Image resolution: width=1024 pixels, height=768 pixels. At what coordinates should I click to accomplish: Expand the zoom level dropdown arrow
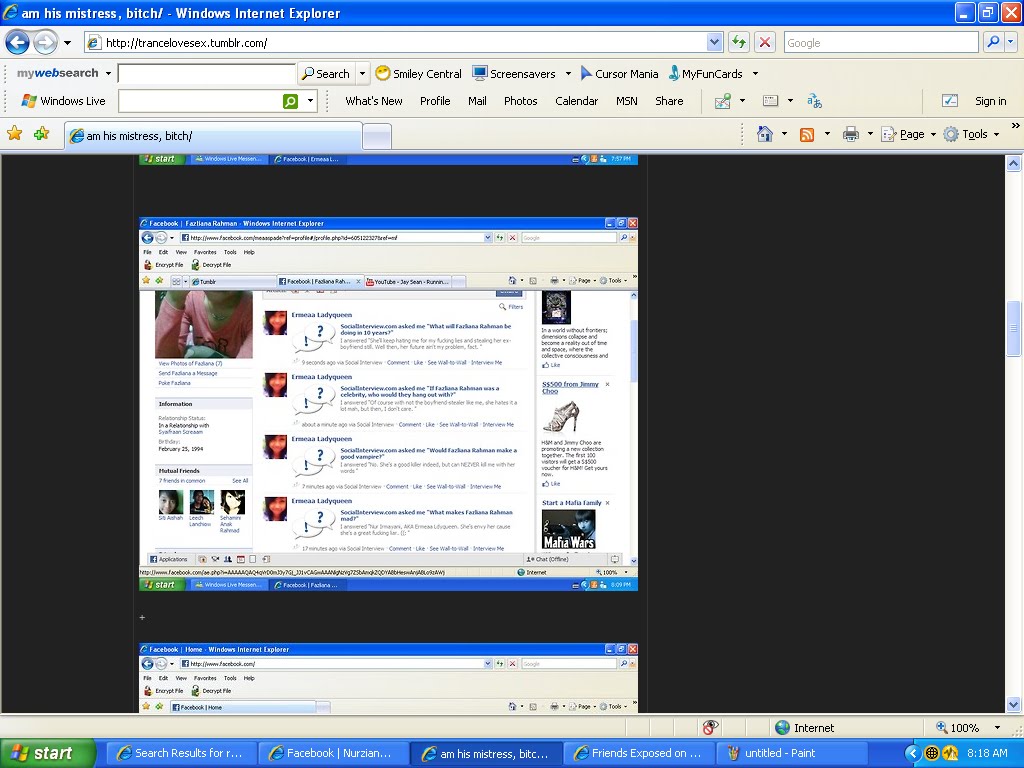pyautogui.click(x=997, y=728)
